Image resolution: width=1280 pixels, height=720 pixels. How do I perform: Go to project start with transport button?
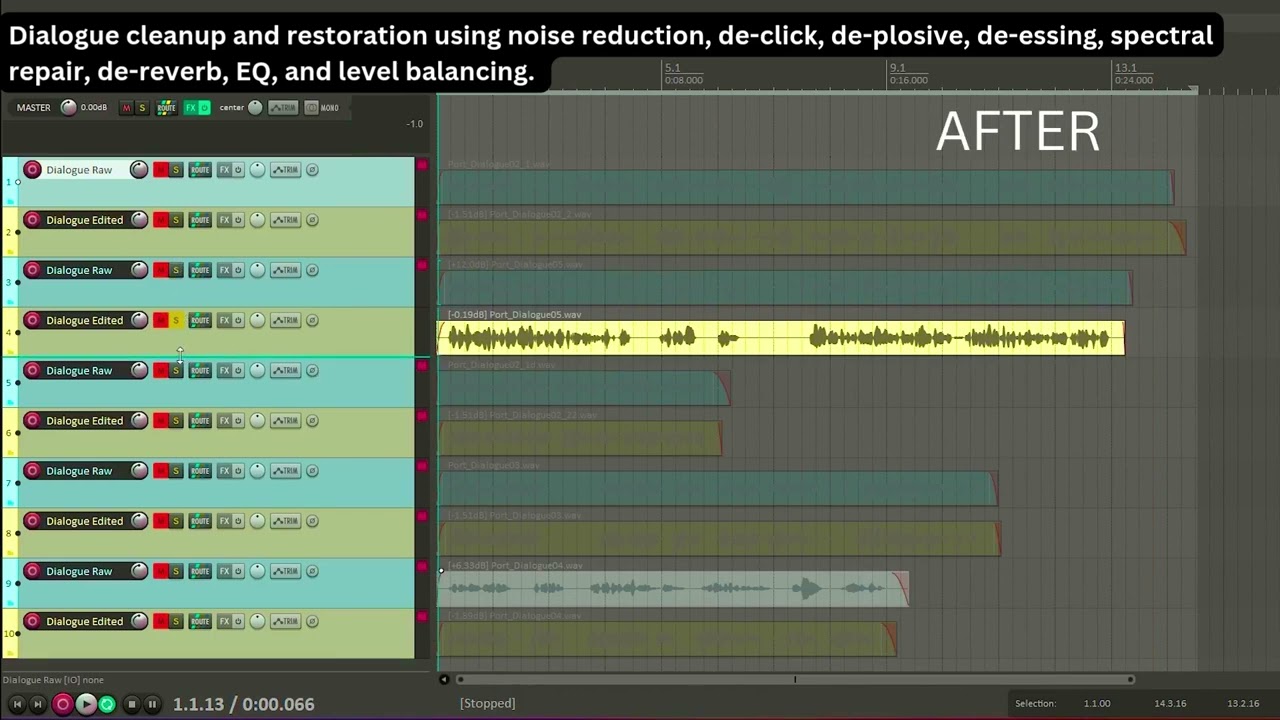coord(17,704)
